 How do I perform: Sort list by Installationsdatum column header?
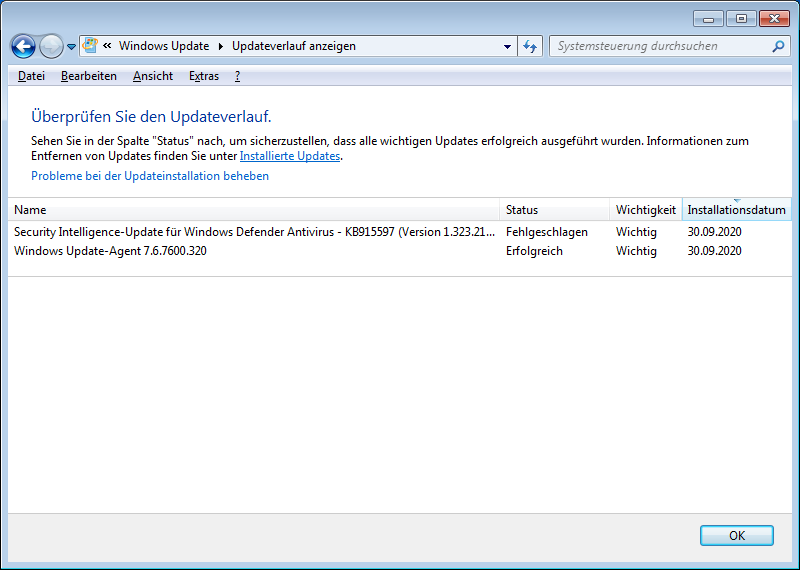pyautogui.click(x=737, y=210)
